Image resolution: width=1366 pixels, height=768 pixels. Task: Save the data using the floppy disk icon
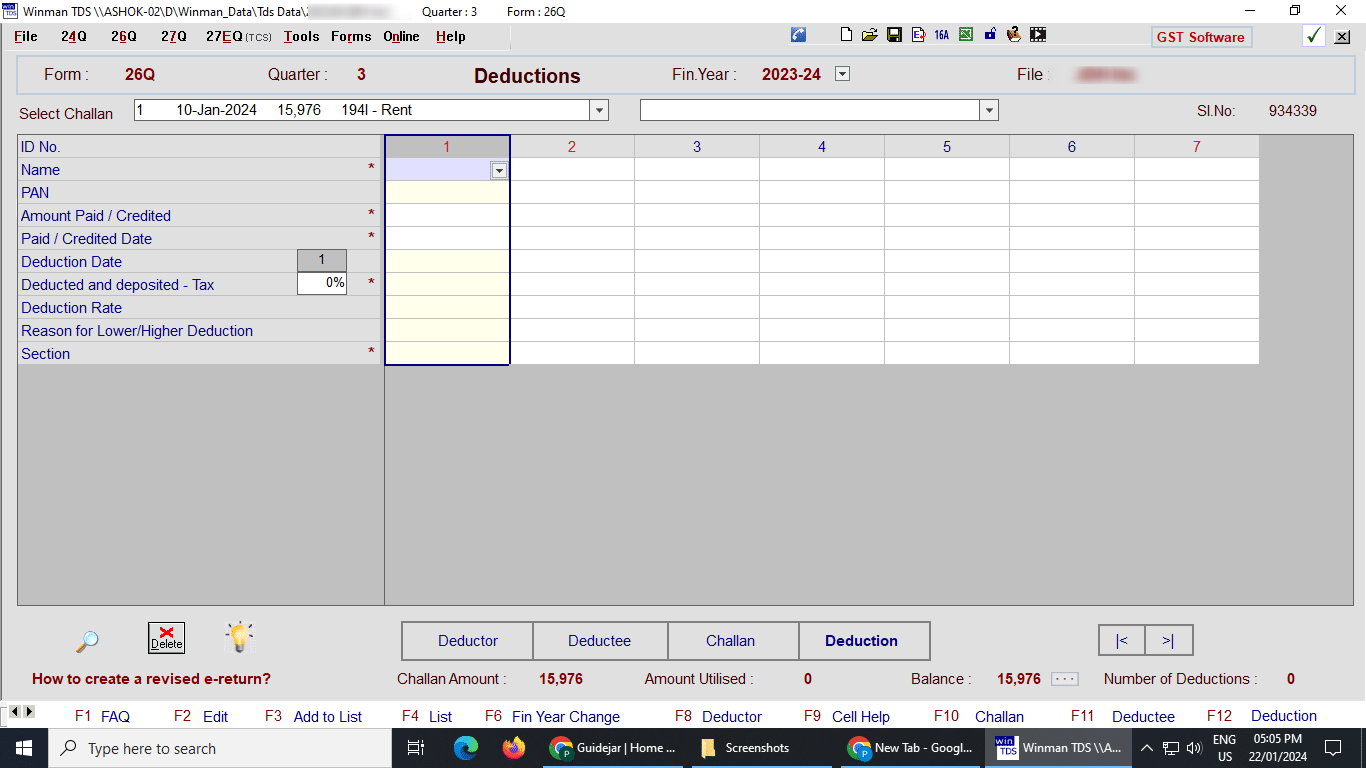pyautogui.click(x=893, y=34)
